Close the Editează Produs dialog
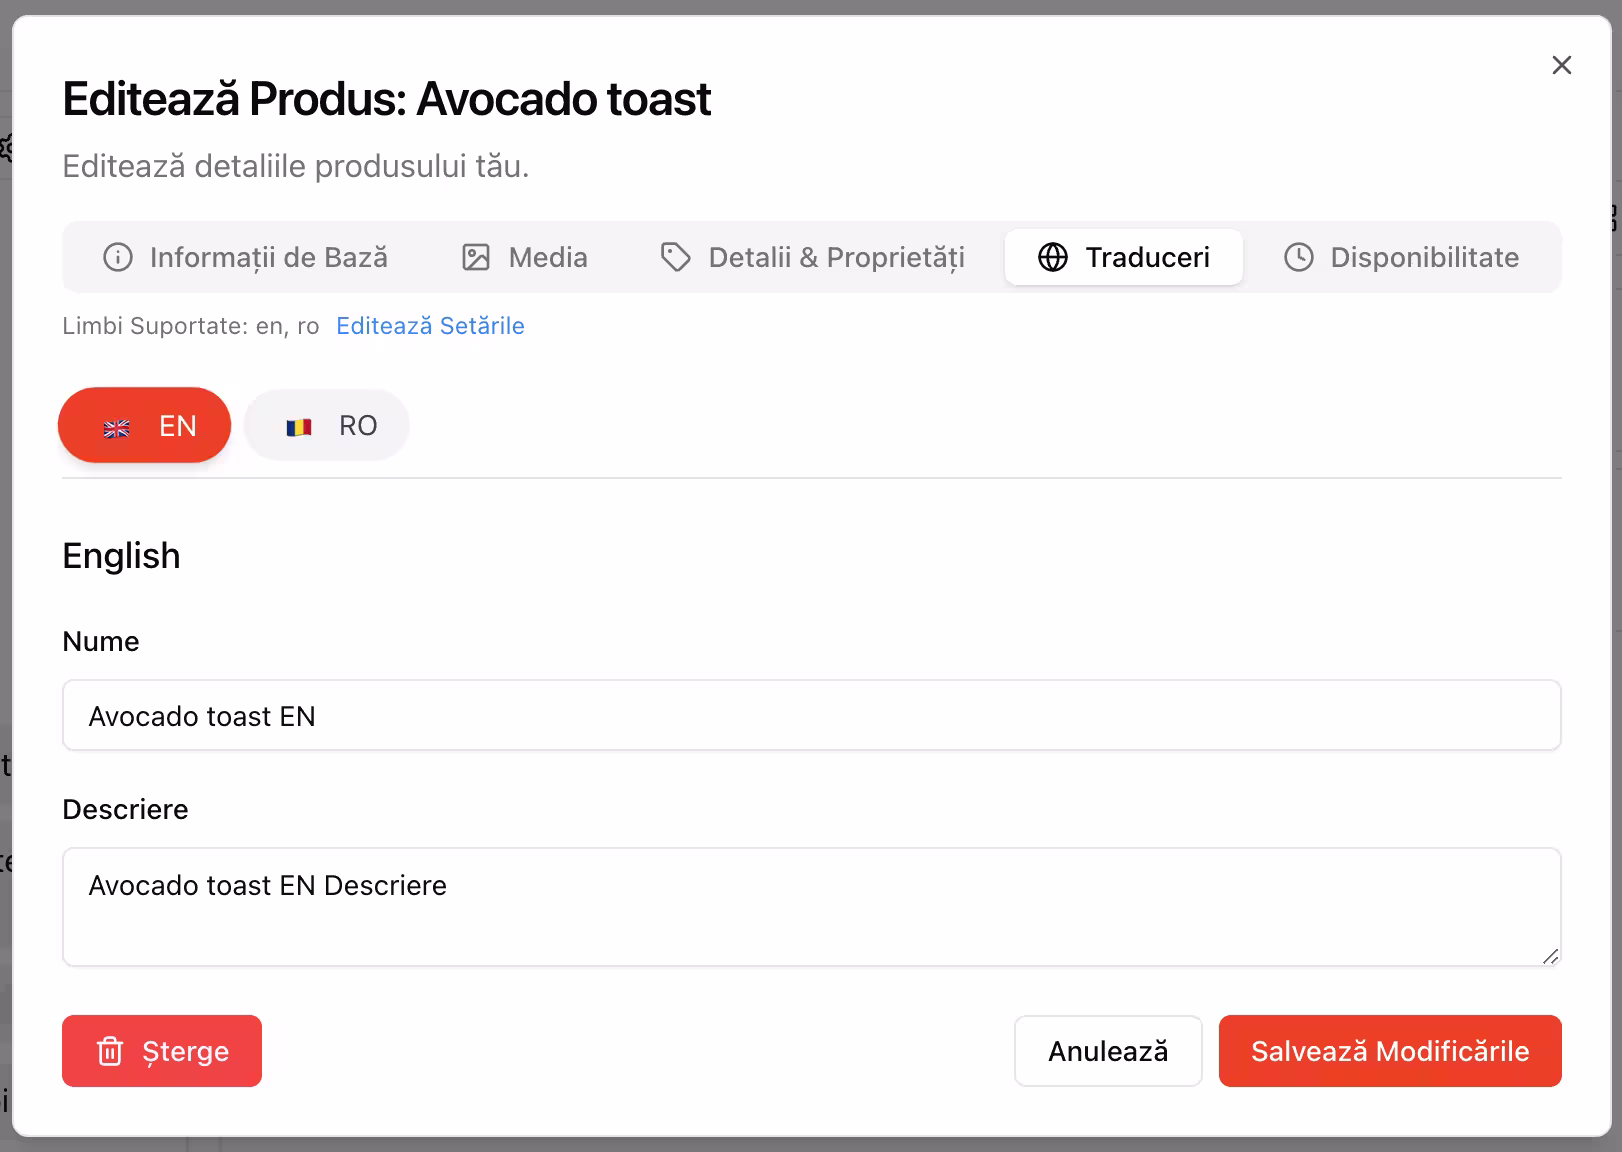This screenshot has width=1622, height=1152. [1562, 65]
